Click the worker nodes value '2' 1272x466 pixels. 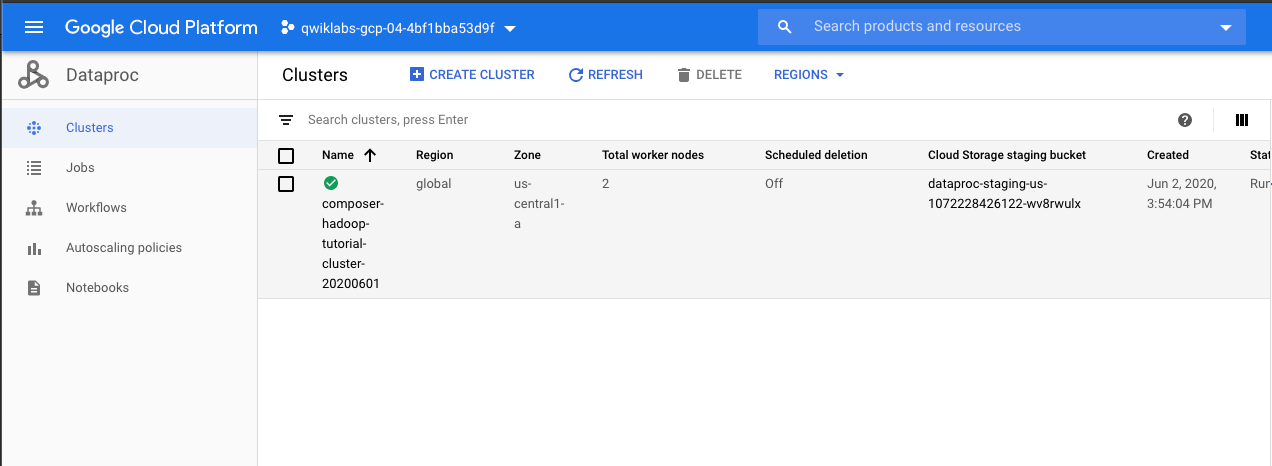pyautogui.click(x=606, y=184)
